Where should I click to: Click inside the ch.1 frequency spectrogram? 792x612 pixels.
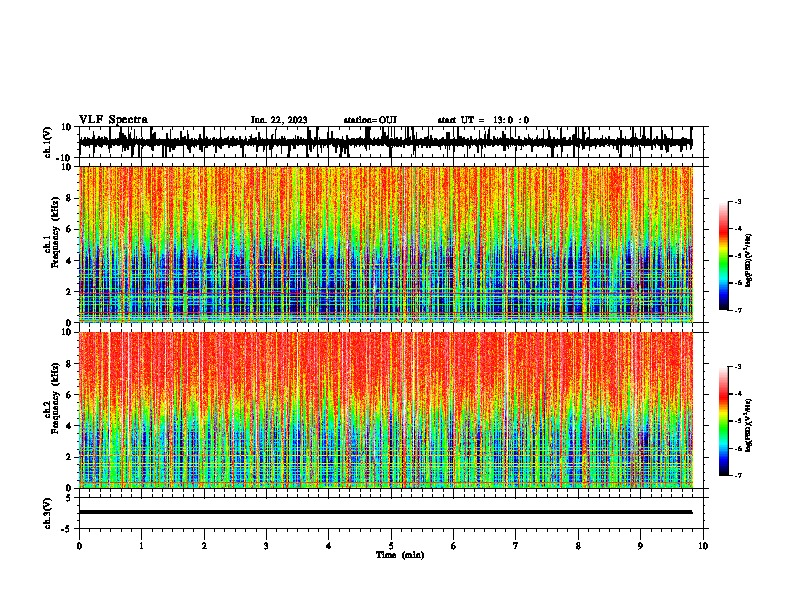(x=385, y=244)
